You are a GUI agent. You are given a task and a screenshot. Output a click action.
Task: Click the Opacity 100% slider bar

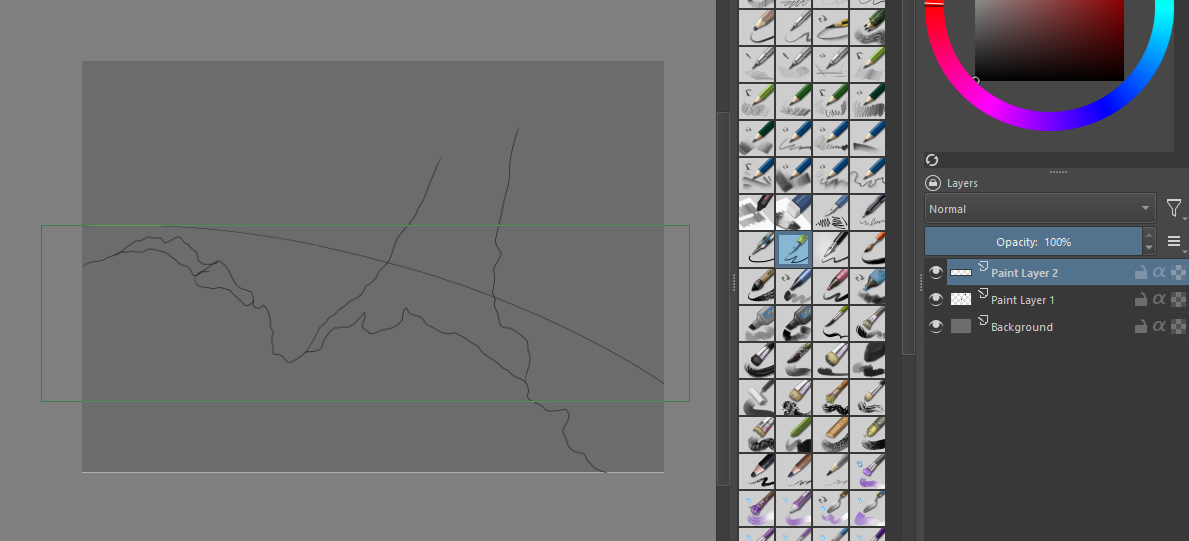coord(1034,241)
